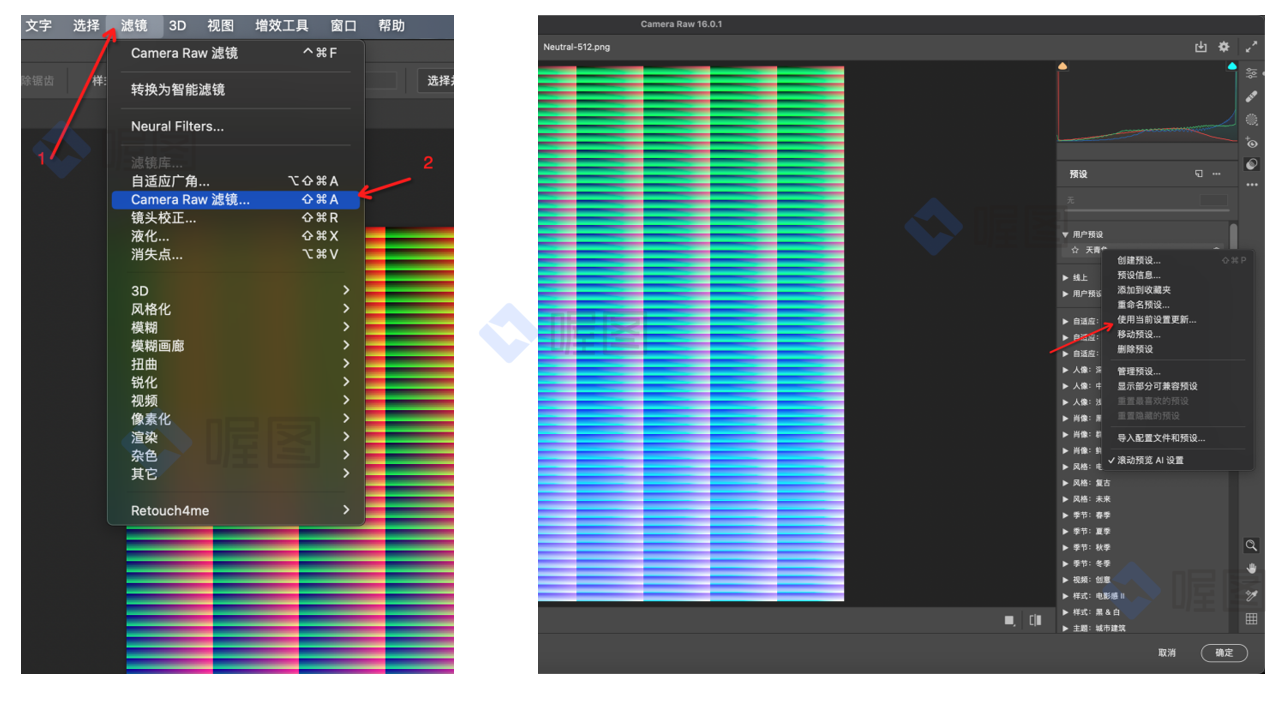
Task: Select Camera Raw 滤镜... highlighted menu item
Action: tap(236, 200)
